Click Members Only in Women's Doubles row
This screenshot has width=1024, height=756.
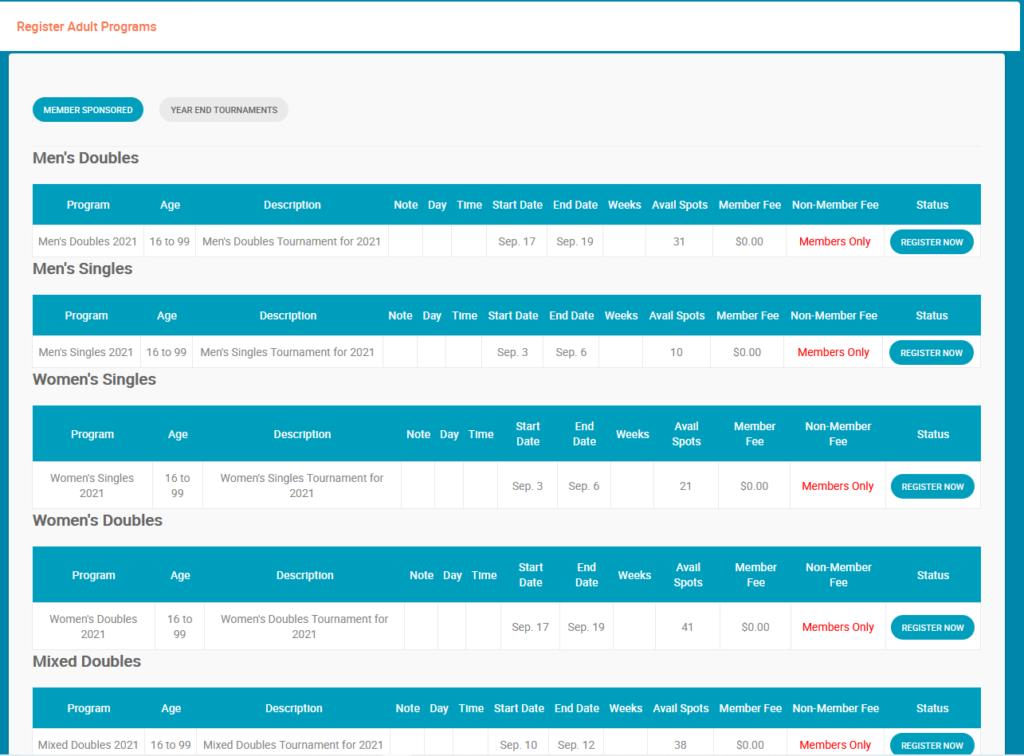coord(838,627)
